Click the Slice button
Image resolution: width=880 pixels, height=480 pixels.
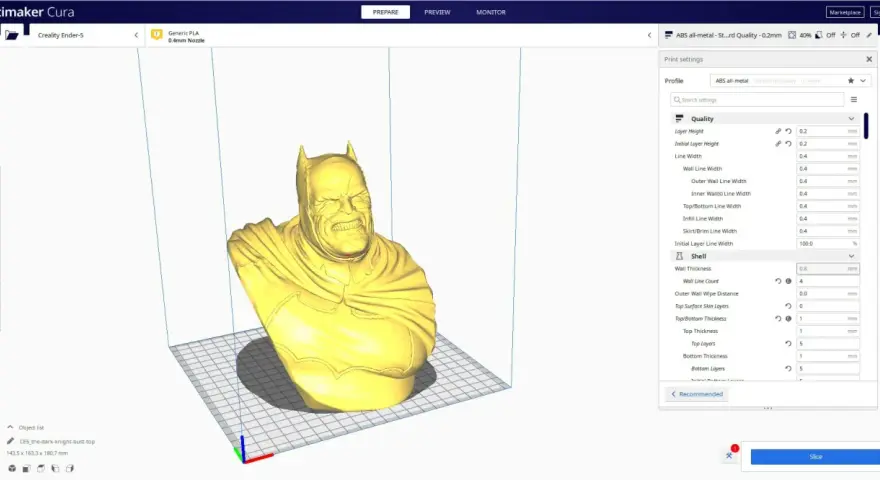[x=815, y=457]
